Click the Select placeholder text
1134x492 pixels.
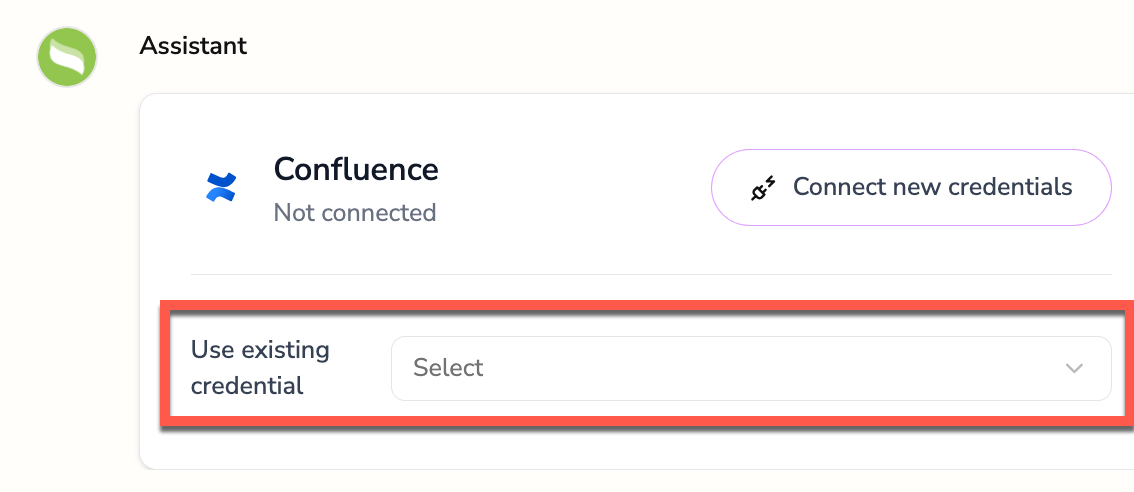(x=448, y=368)
